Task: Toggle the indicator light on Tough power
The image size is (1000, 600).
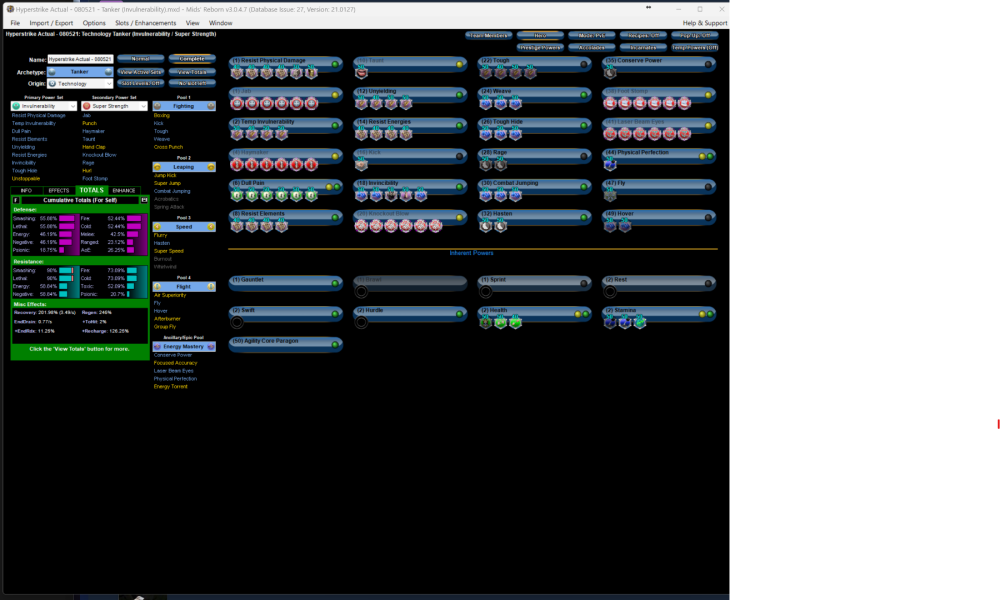Action: point(584,63)
